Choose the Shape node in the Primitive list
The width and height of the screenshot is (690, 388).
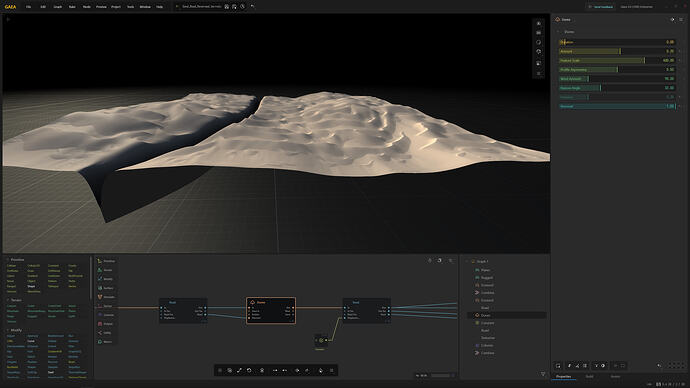(x=31, y=286)
